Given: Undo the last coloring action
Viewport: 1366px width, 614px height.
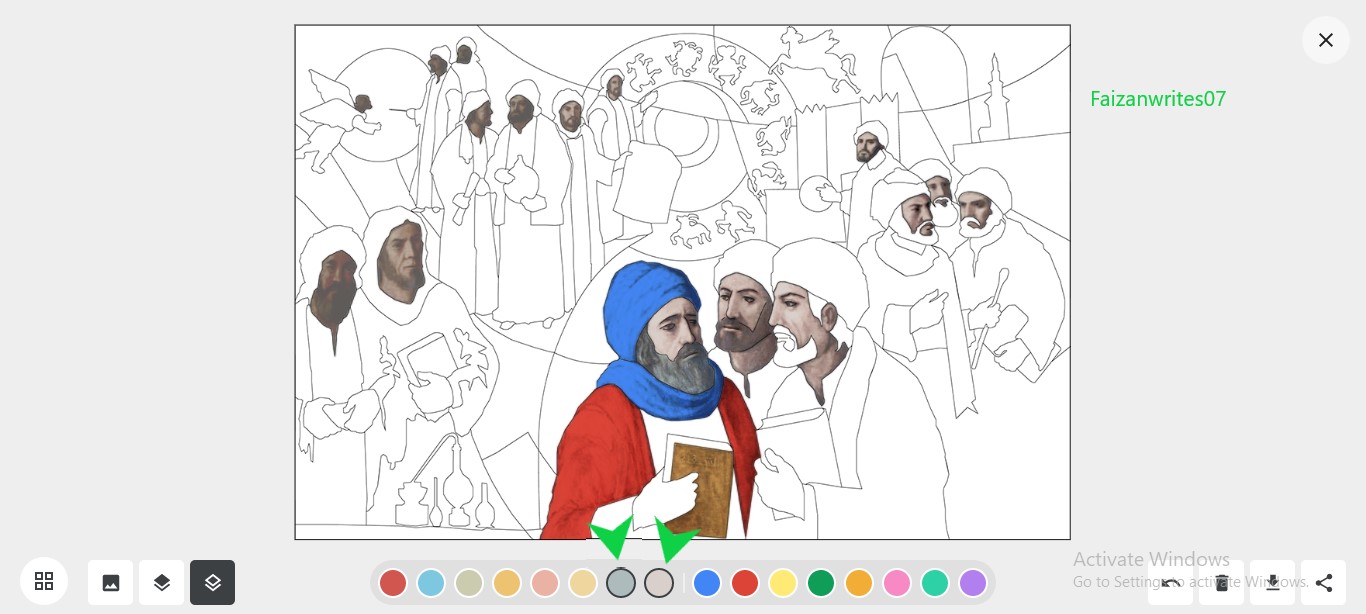Looking at the screenshot, I should point(1170,582).
